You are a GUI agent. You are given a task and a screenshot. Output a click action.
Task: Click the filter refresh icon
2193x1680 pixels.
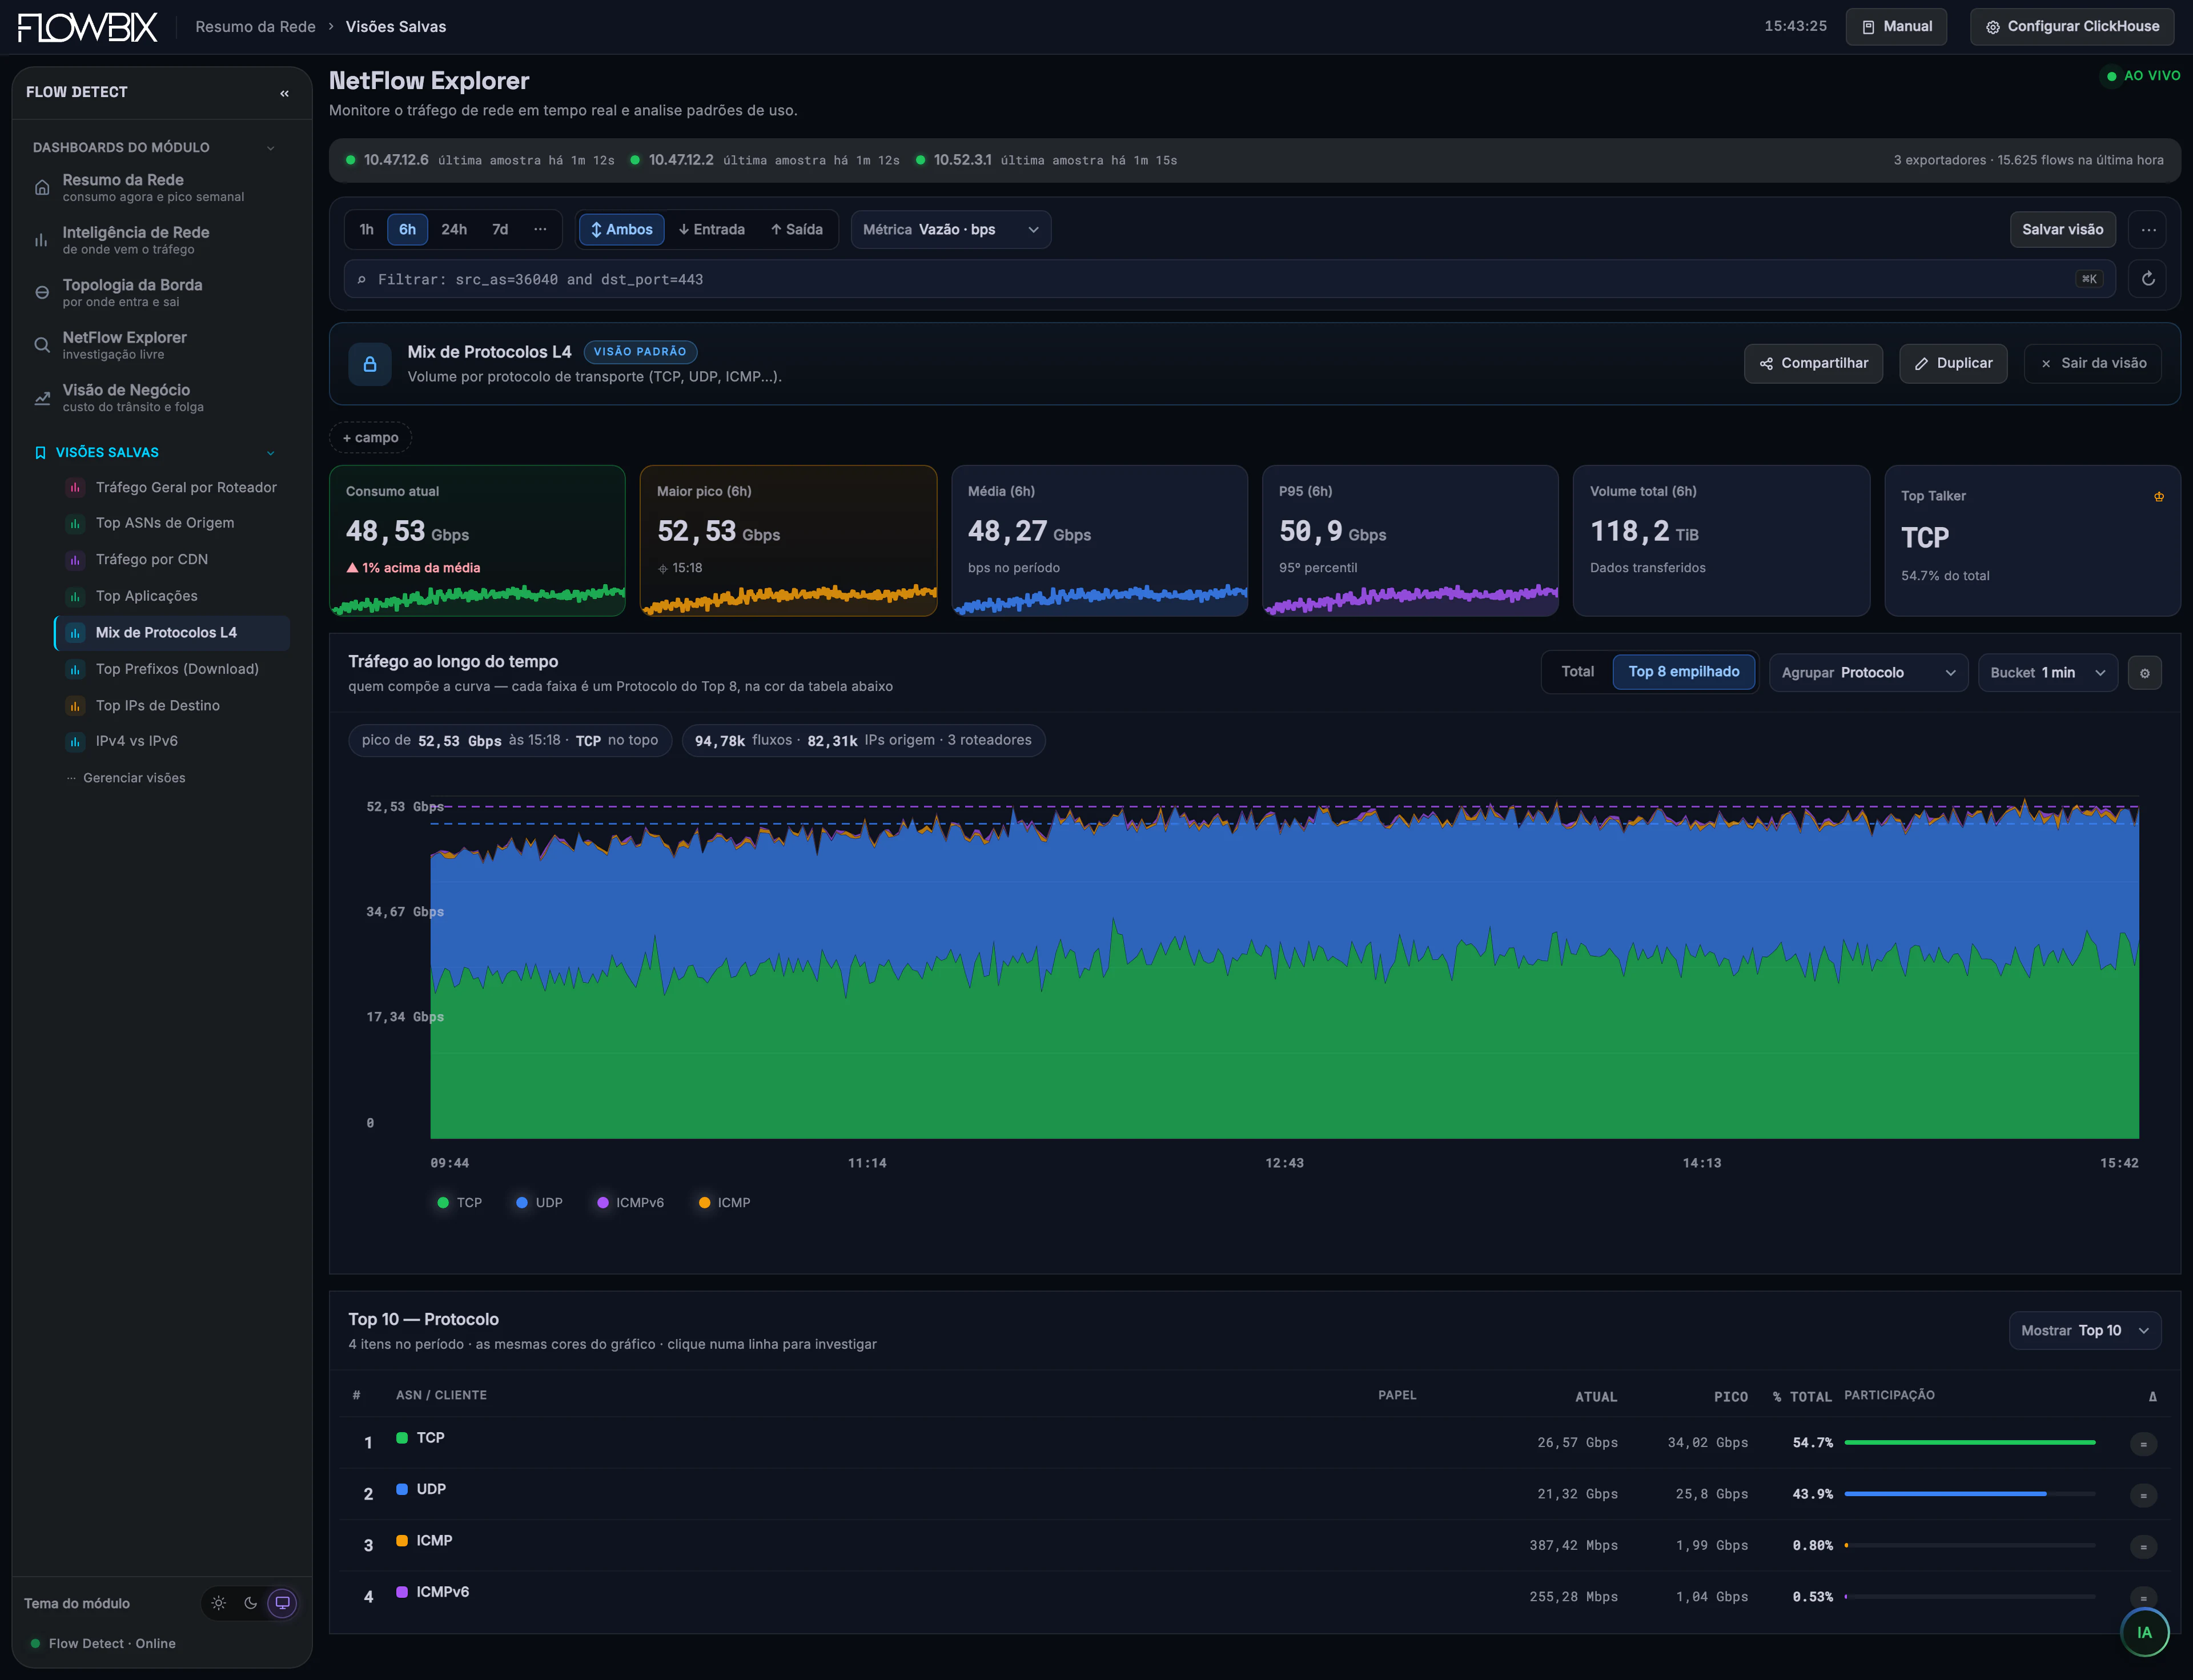tap(2148, 279)
